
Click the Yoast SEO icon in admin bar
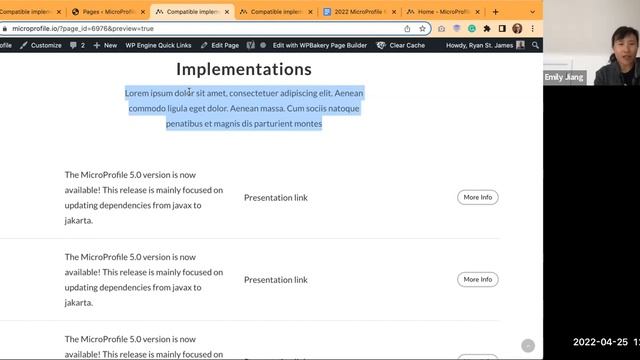(251, 45)
